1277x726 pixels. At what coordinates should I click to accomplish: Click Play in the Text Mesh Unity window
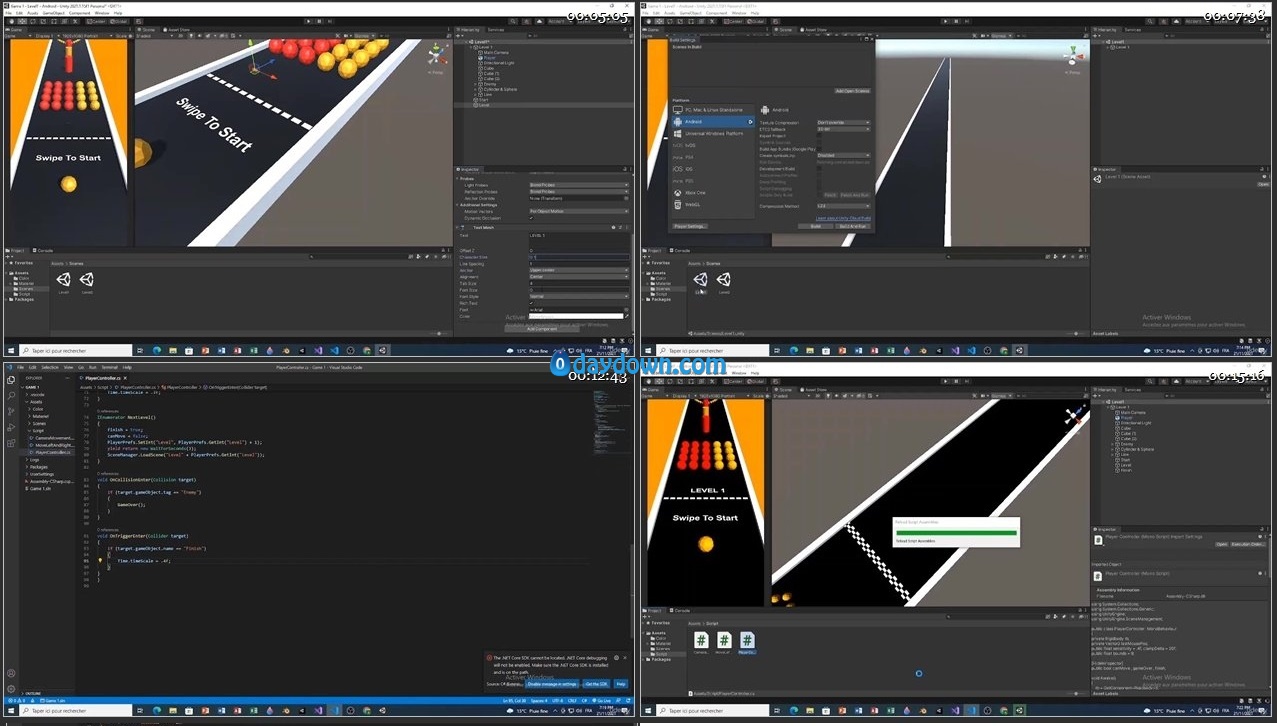point(306,20)
